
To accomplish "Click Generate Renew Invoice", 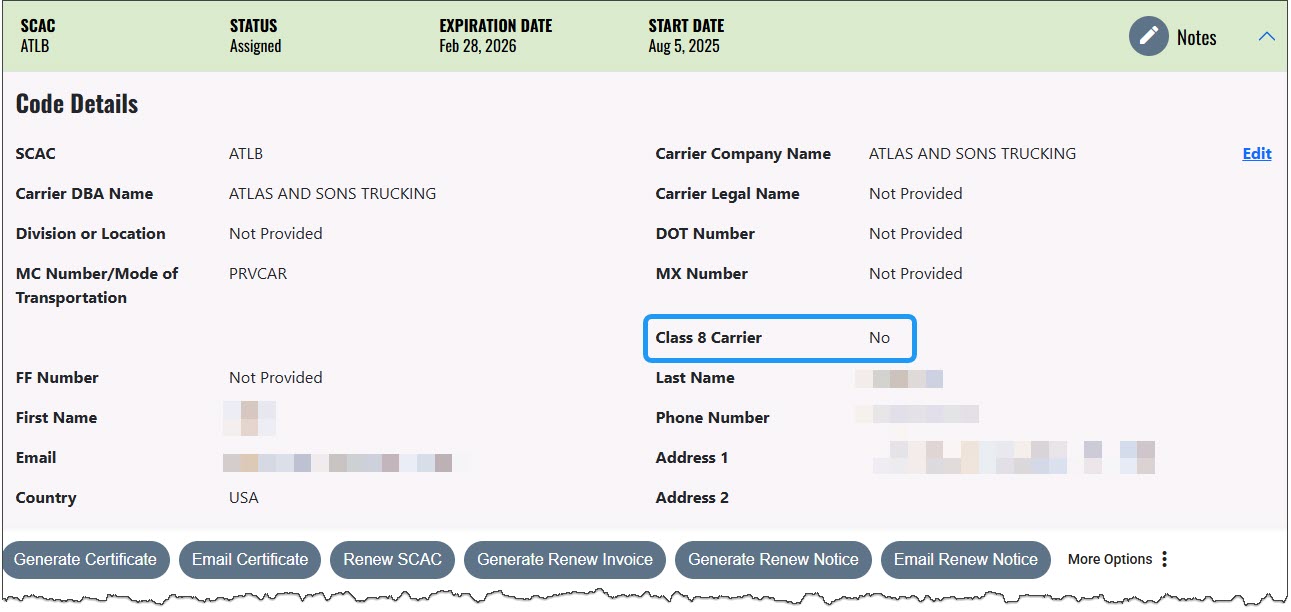I will click(x=564, y=559).
